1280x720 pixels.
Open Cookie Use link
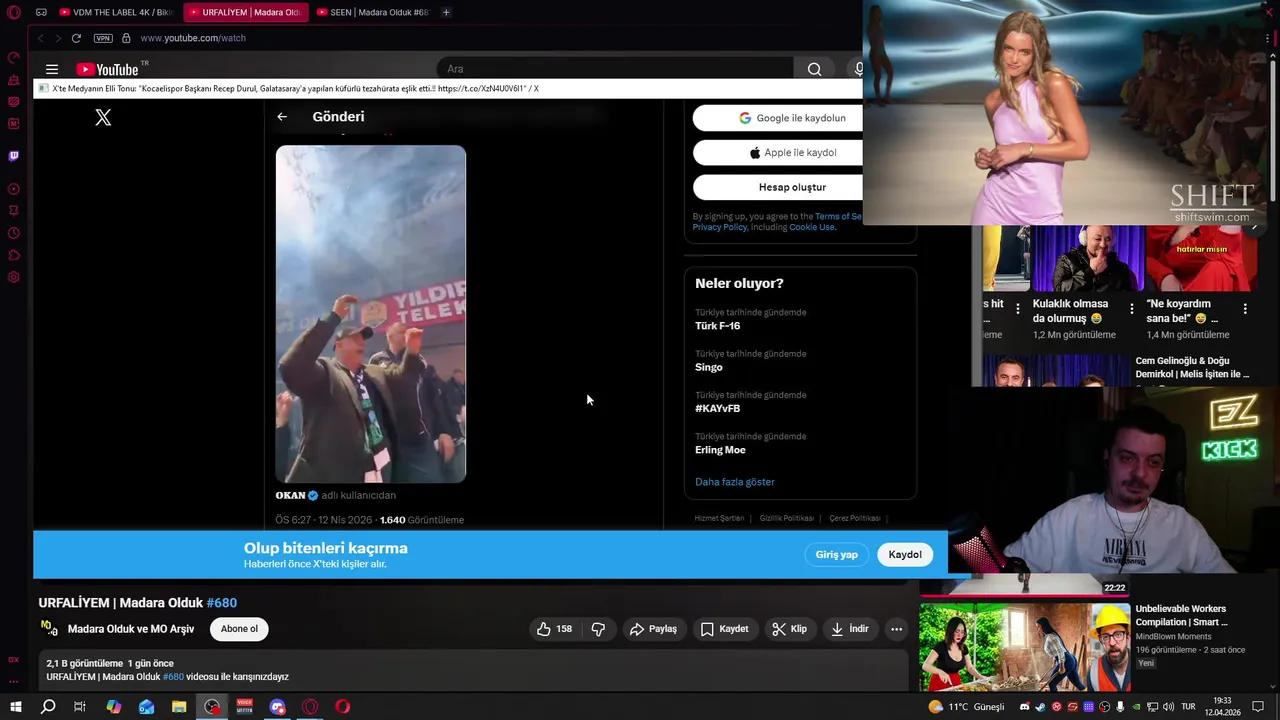812,227
